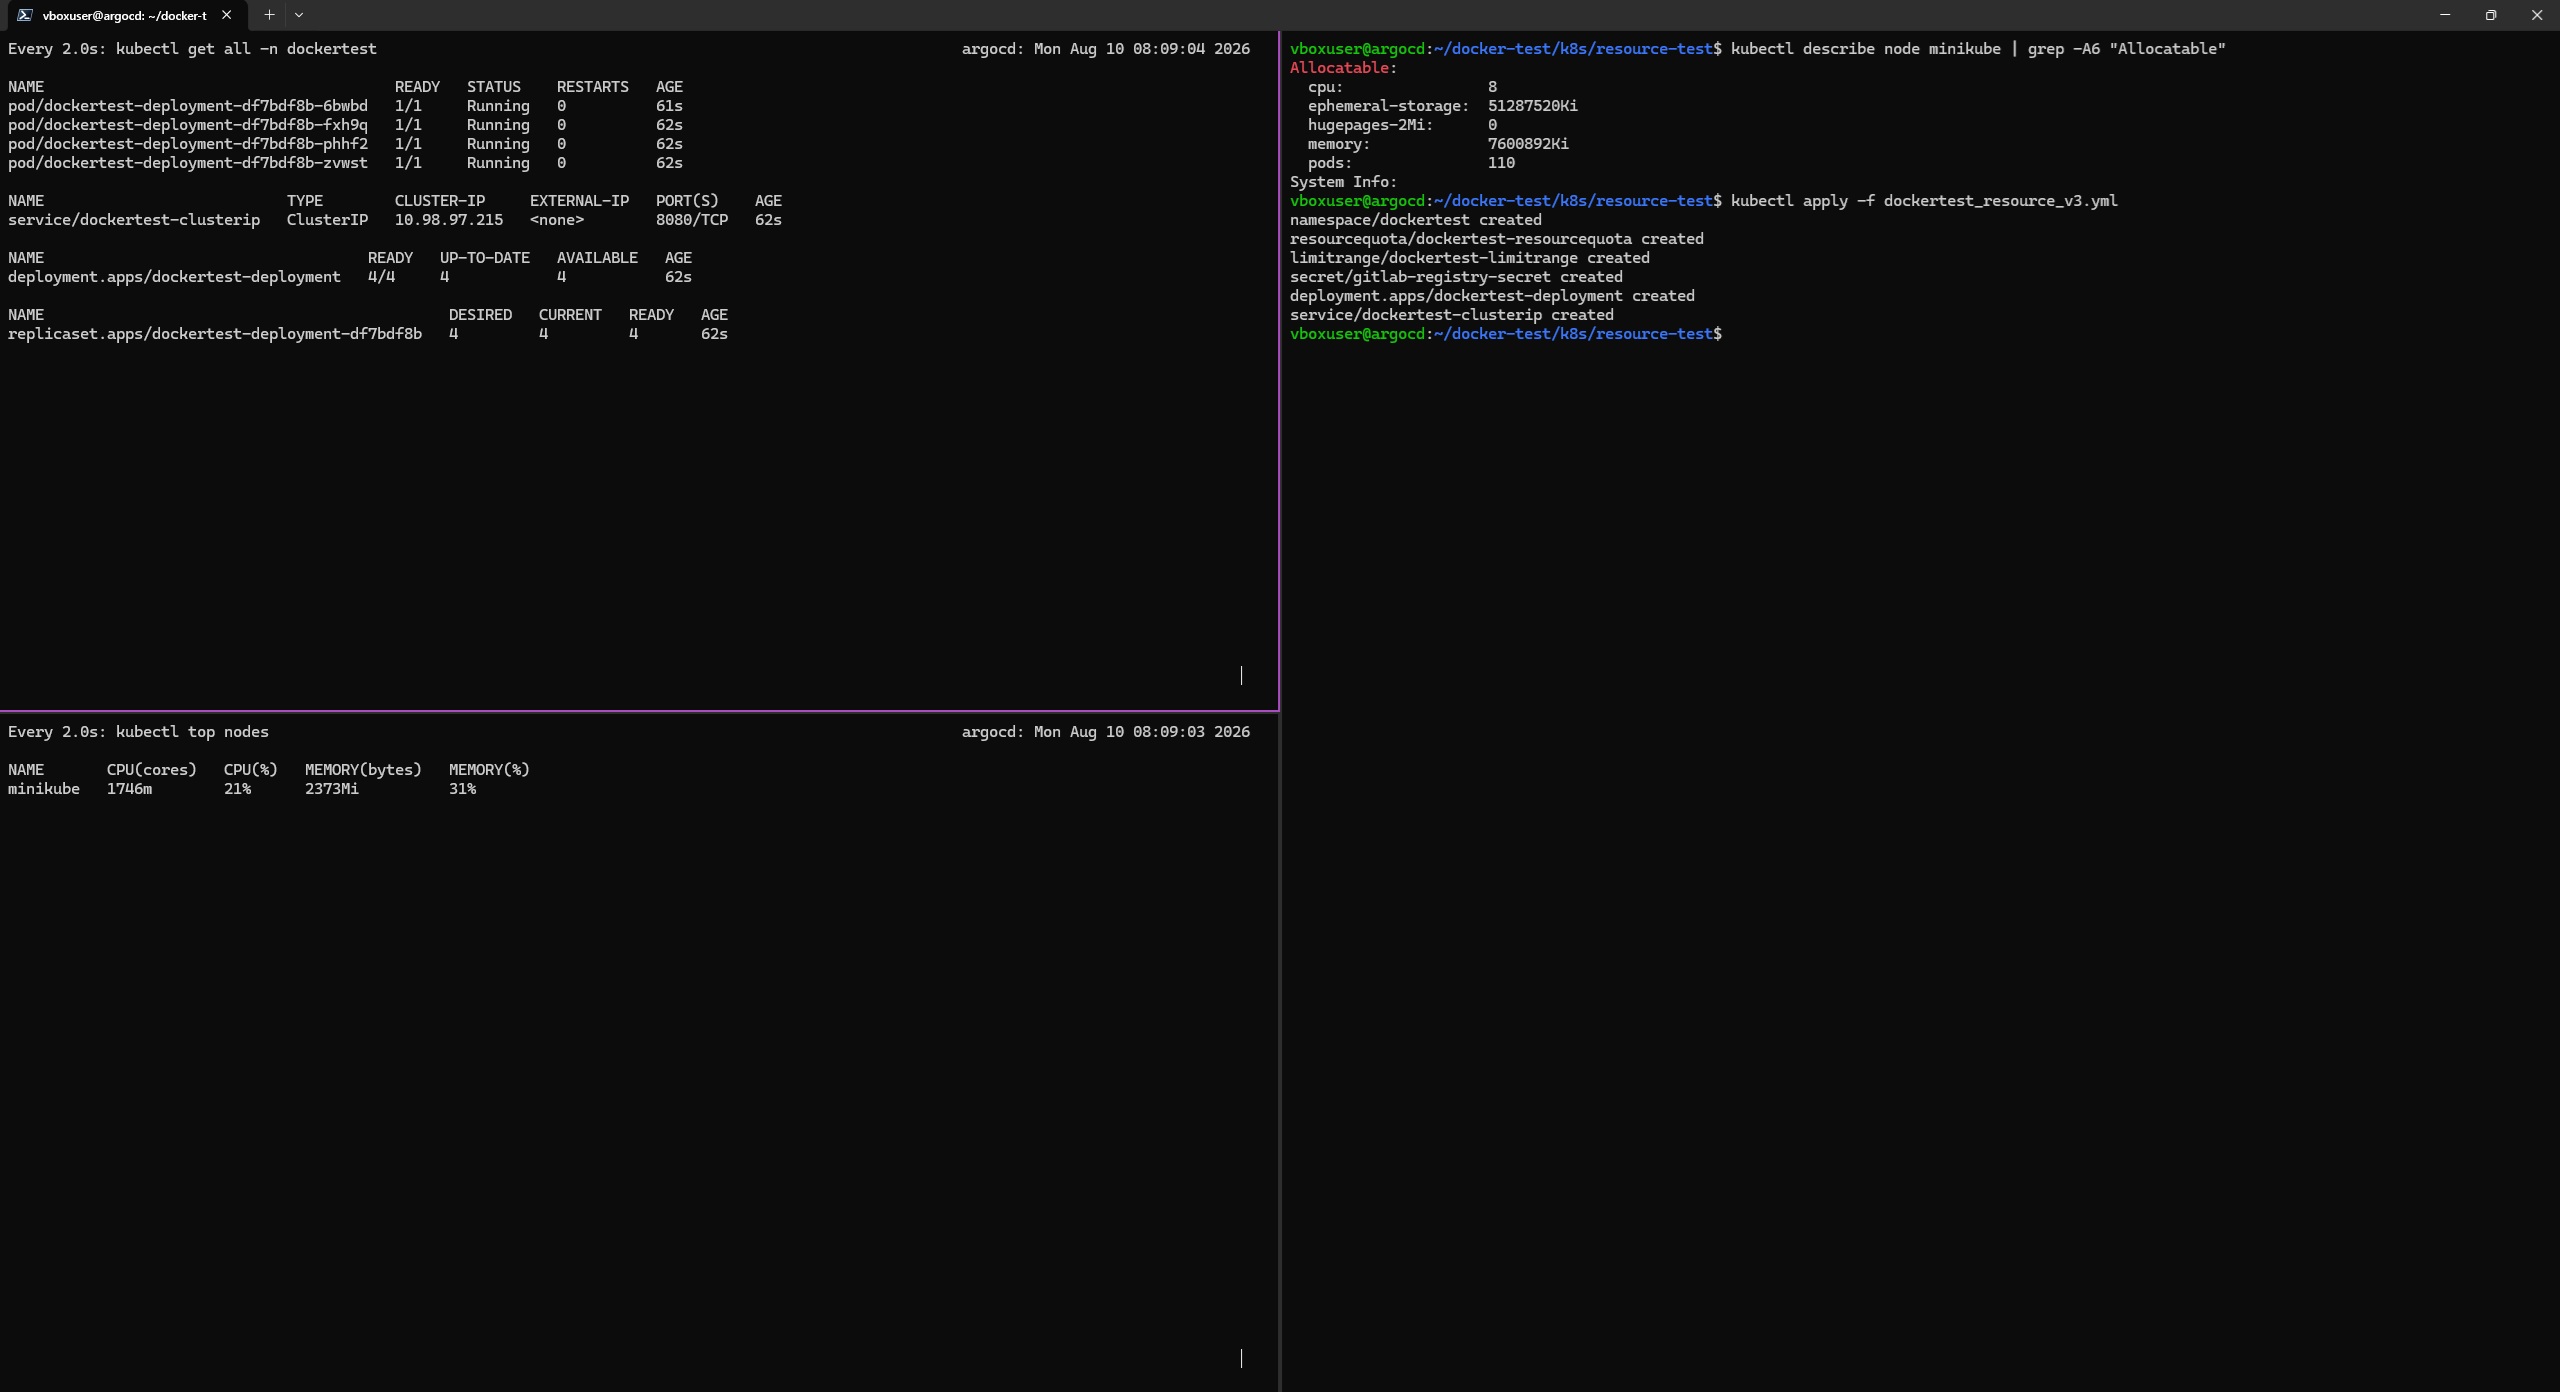Select the vboxuser@argocd terminal tab
2560x1392 pixels.
(x=125, y=15)
